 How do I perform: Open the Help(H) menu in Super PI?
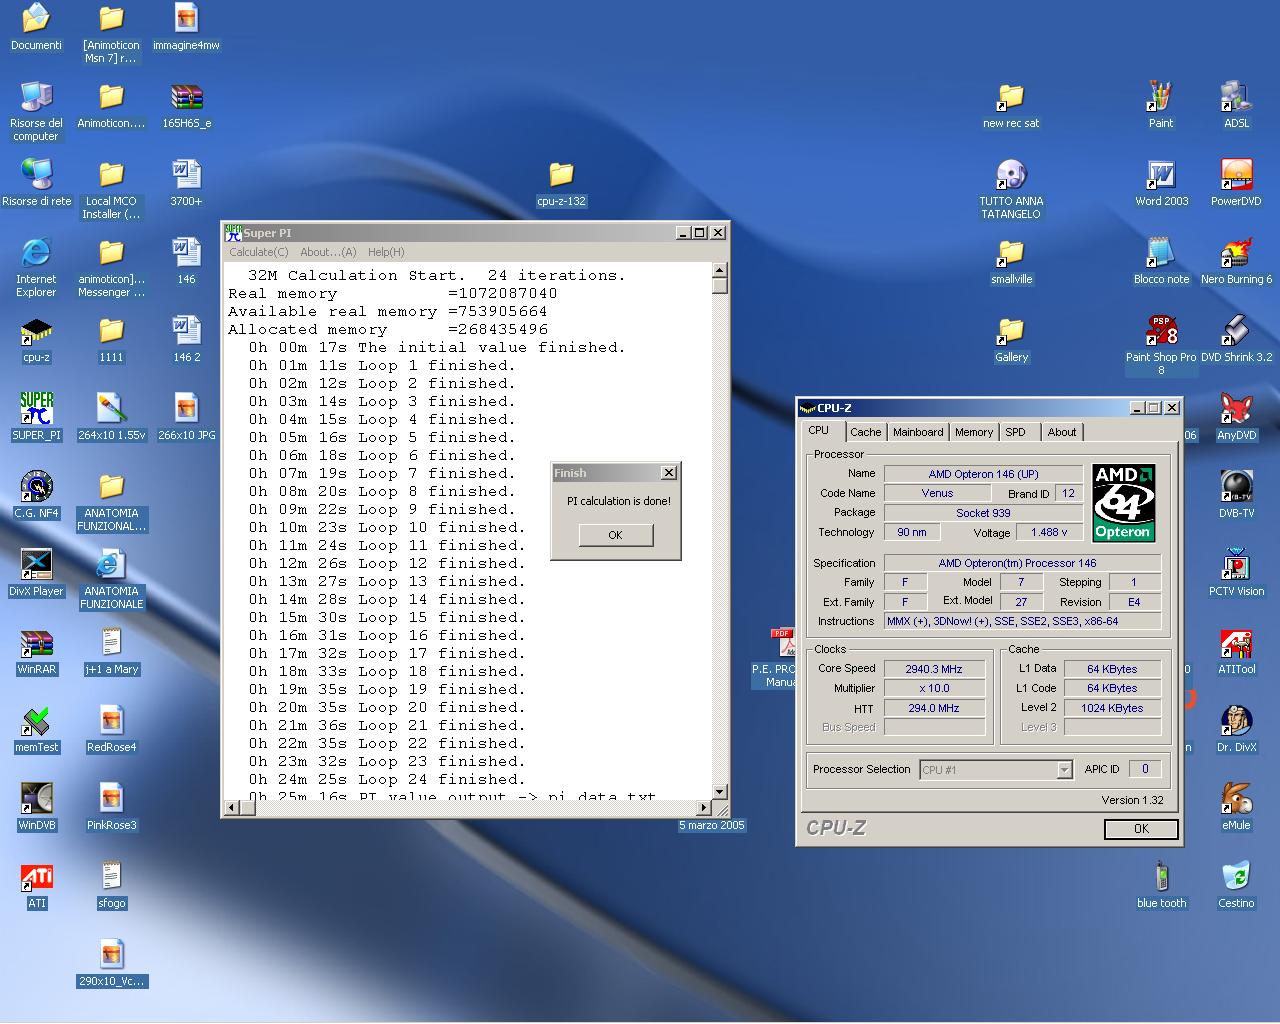tap(386, 252)
